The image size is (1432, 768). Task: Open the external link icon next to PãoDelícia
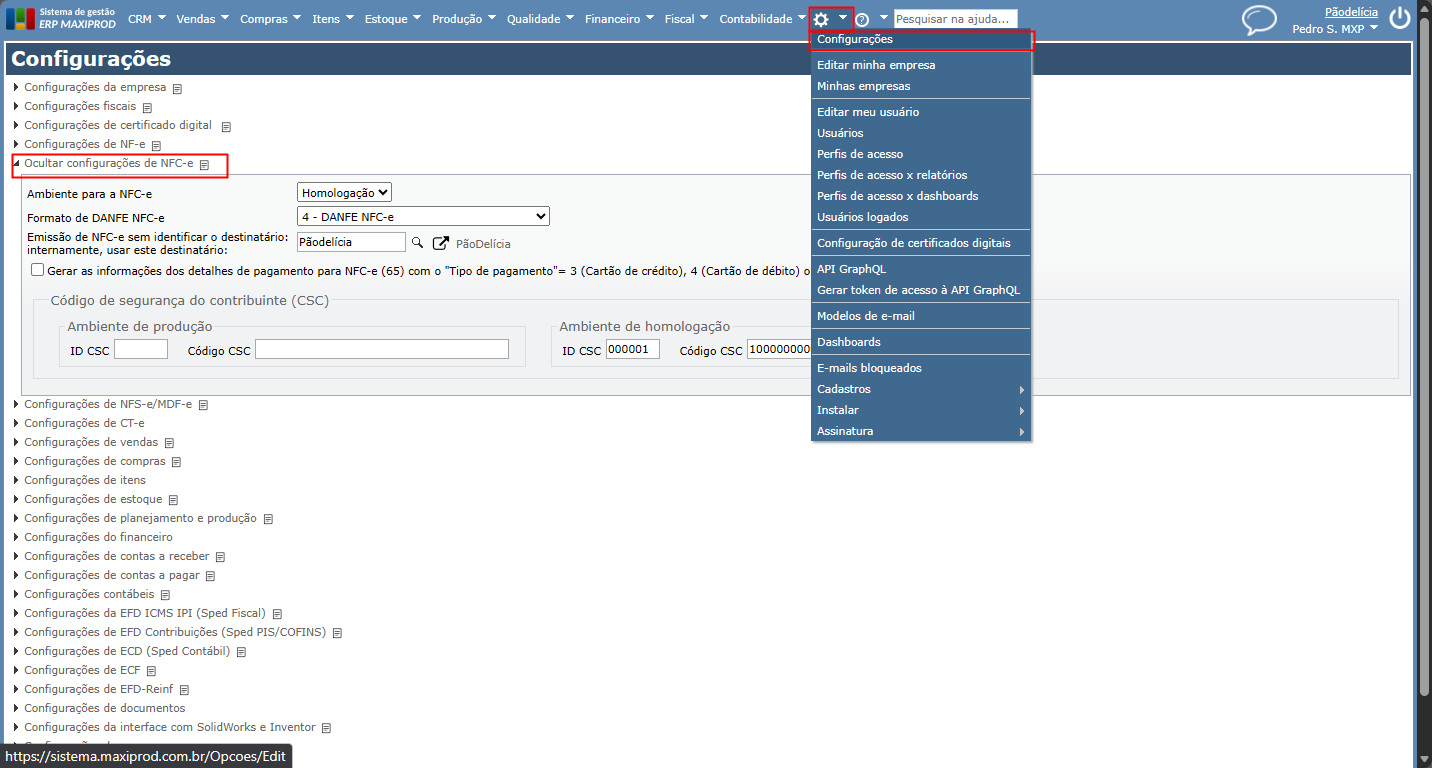click(440, 243)
